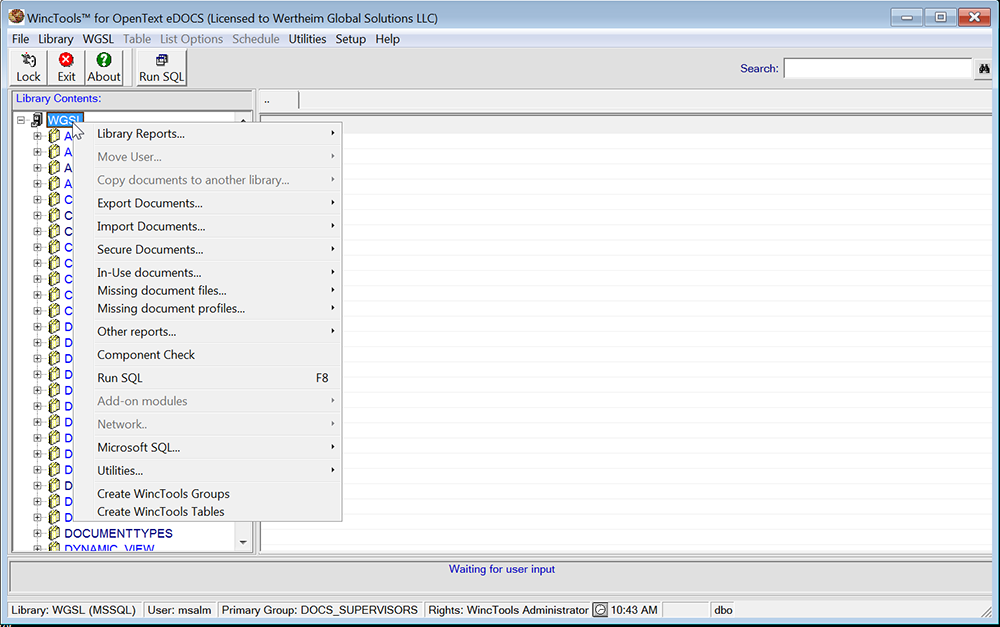This screenshot has width=1000, height=627.
Task: Open the In-Use documents... submenu
Action: 208,272
